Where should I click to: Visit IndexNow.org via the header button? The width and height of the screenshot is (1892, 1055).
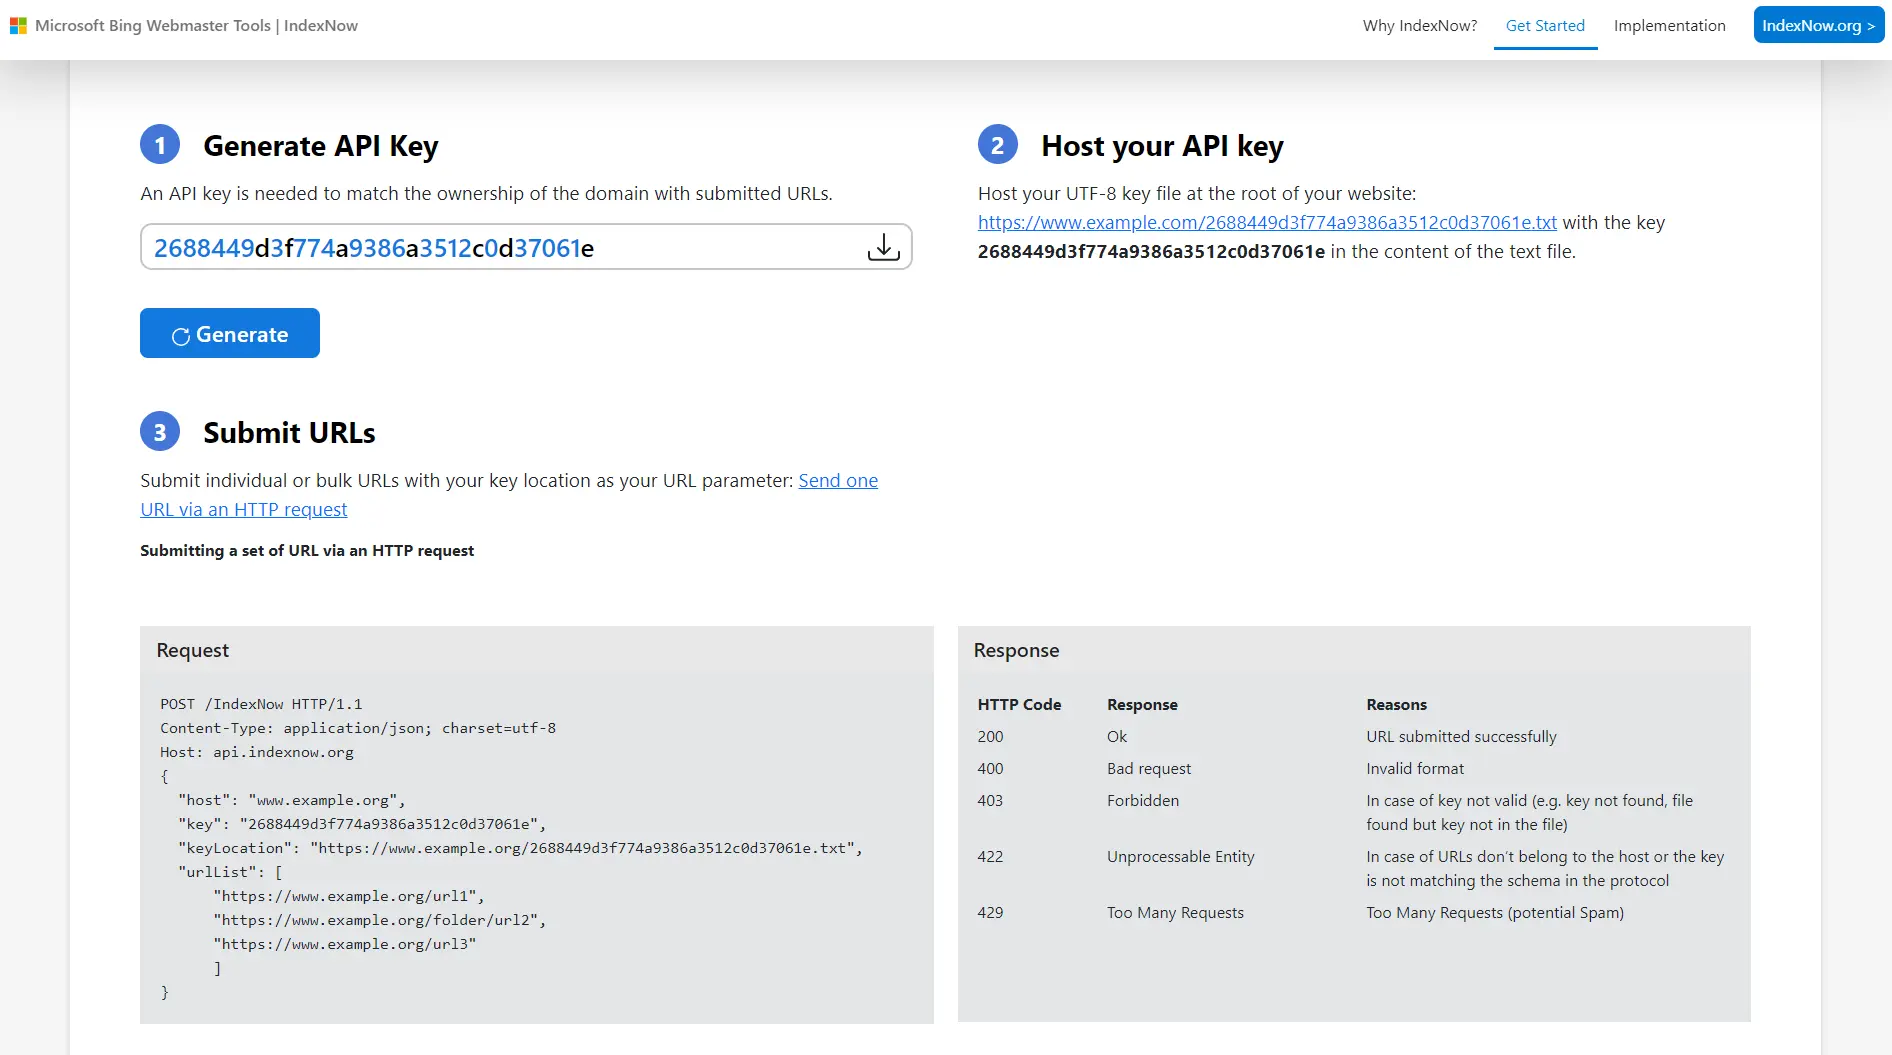point(1818,26)
